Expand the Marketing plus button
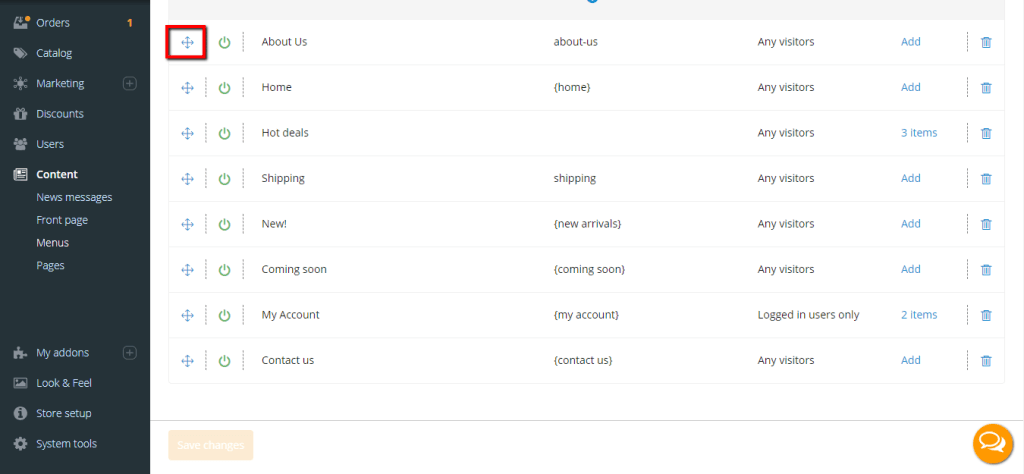The image size is (1024, 474). [x=130, y=84]
